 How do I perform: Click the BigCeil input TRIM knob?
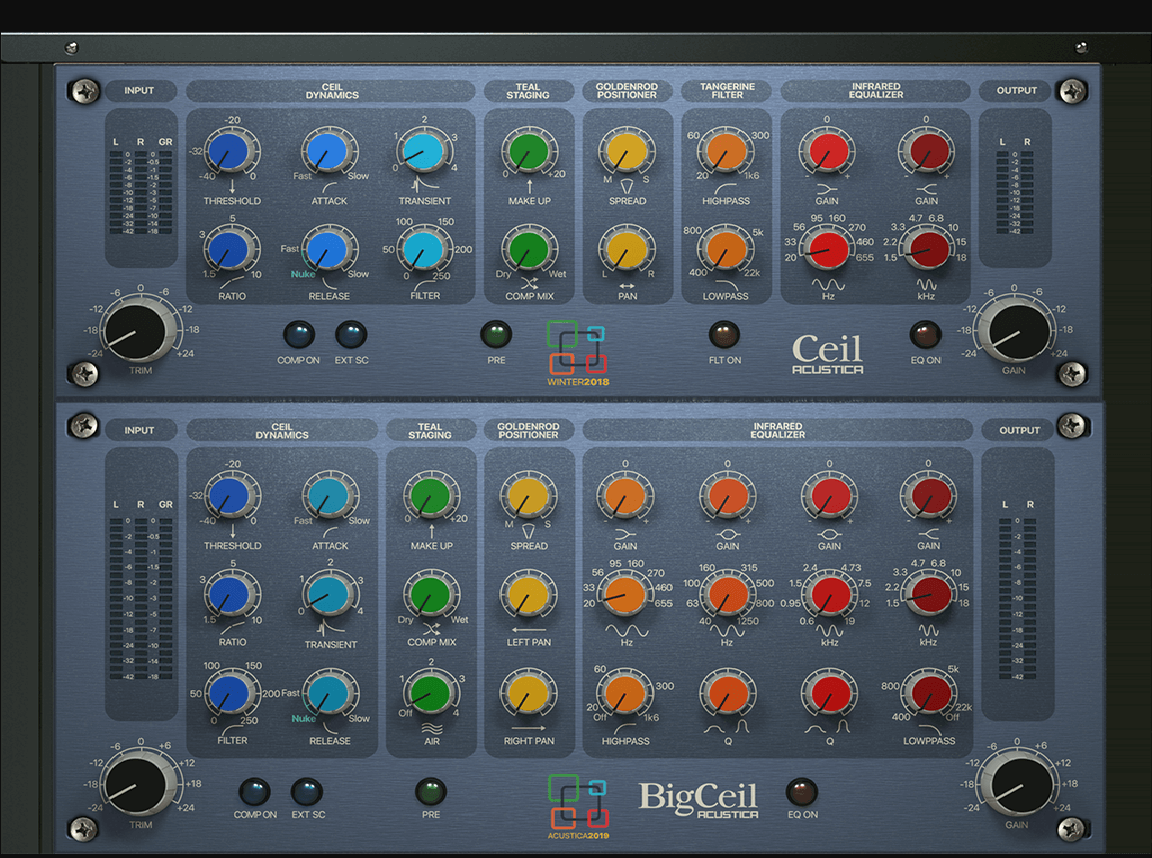point(137,785)
